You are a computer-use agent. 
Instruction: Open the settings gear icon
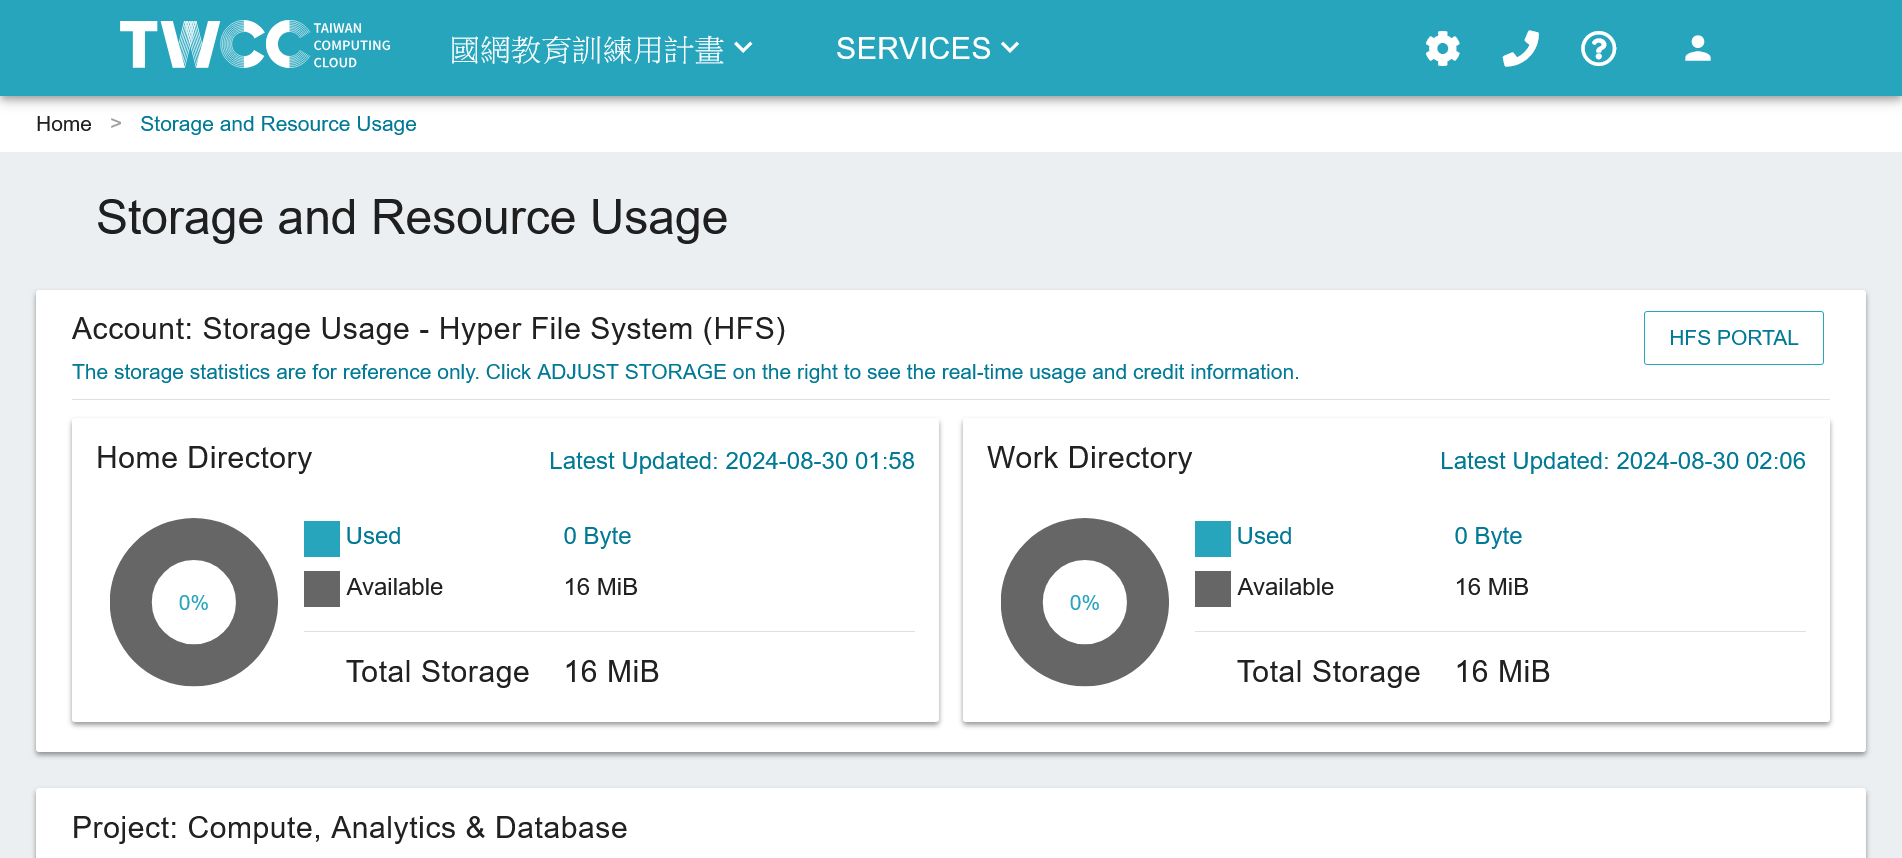1442,48
